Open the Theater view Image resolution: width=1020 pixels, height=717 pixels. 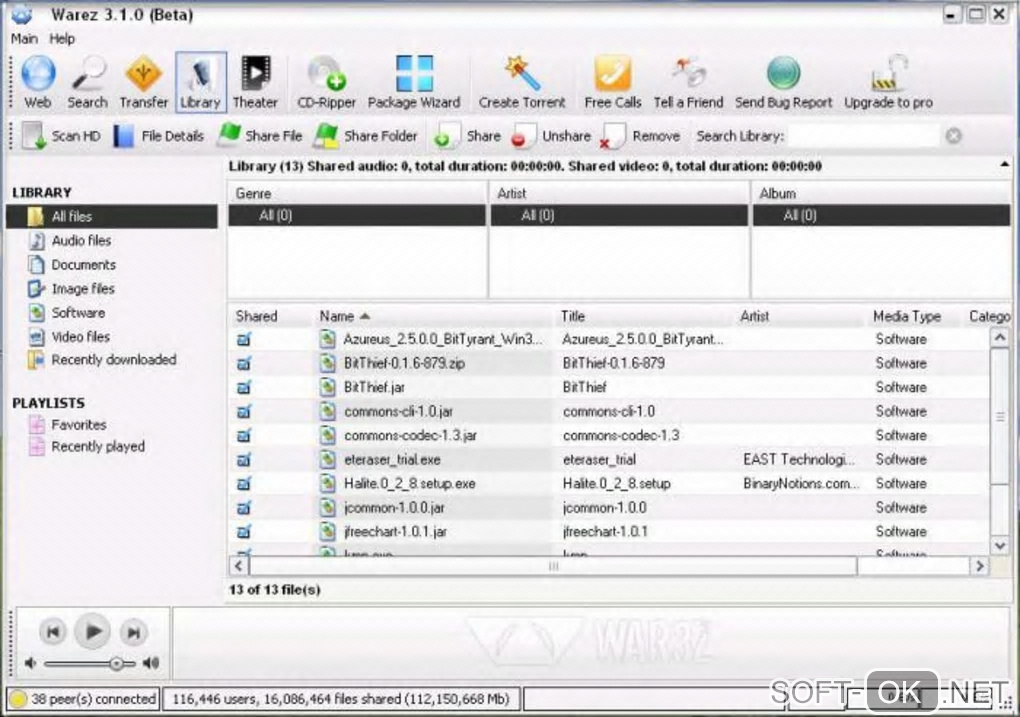point(255,82)
